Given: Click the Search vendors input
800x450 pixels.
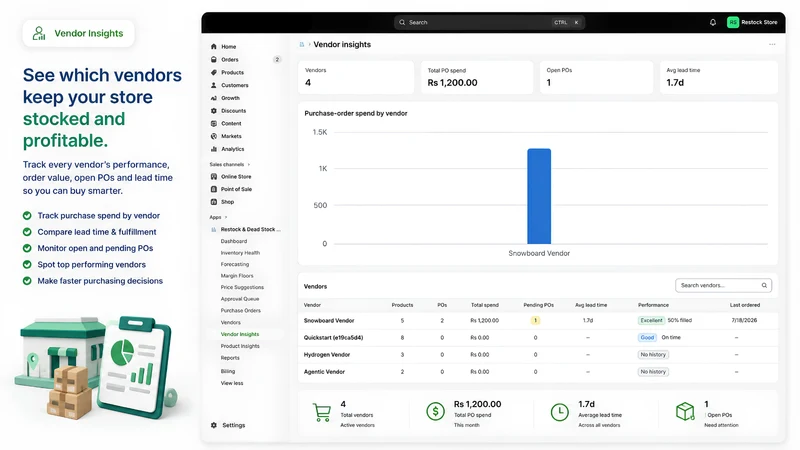Looking at the screenshot, I should tap(723, 285).
